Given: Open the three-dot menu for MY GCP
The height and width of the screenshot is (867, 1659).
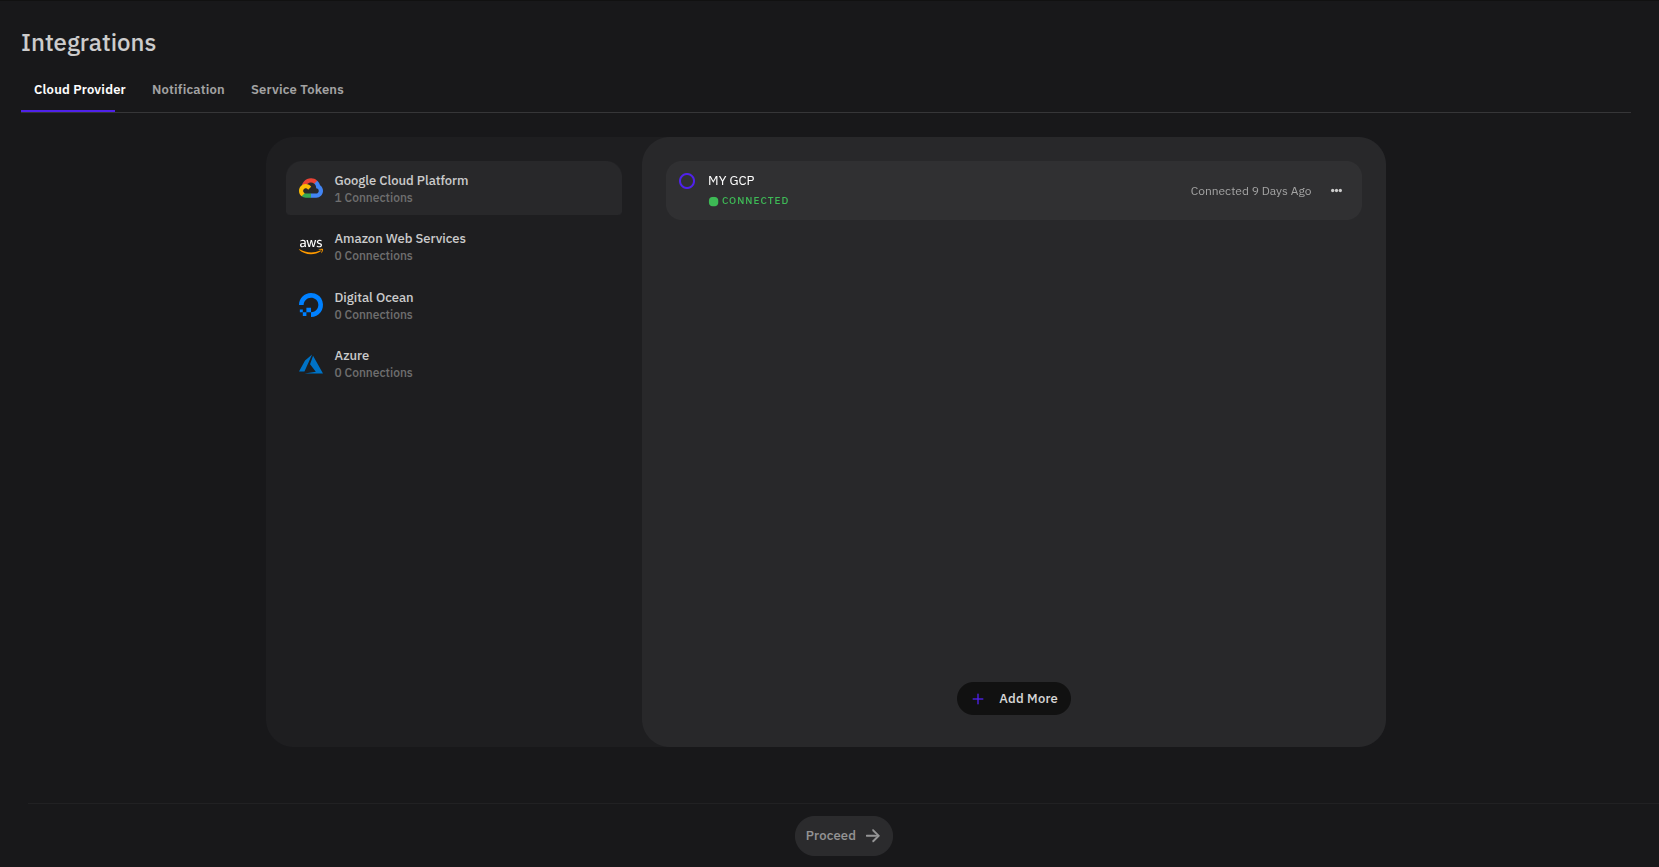Looking at the screenshot, I should [x=1336, y=191].
